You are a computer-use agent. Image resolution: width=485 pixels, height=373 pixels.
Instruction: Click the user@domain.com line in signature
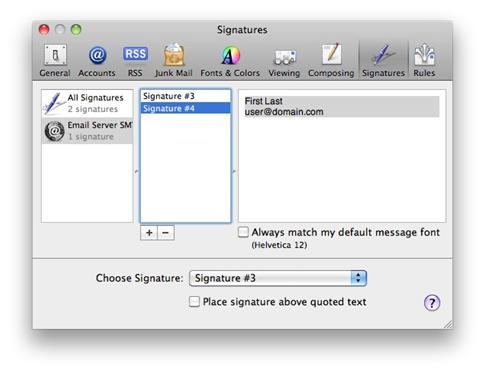[284, 112]
